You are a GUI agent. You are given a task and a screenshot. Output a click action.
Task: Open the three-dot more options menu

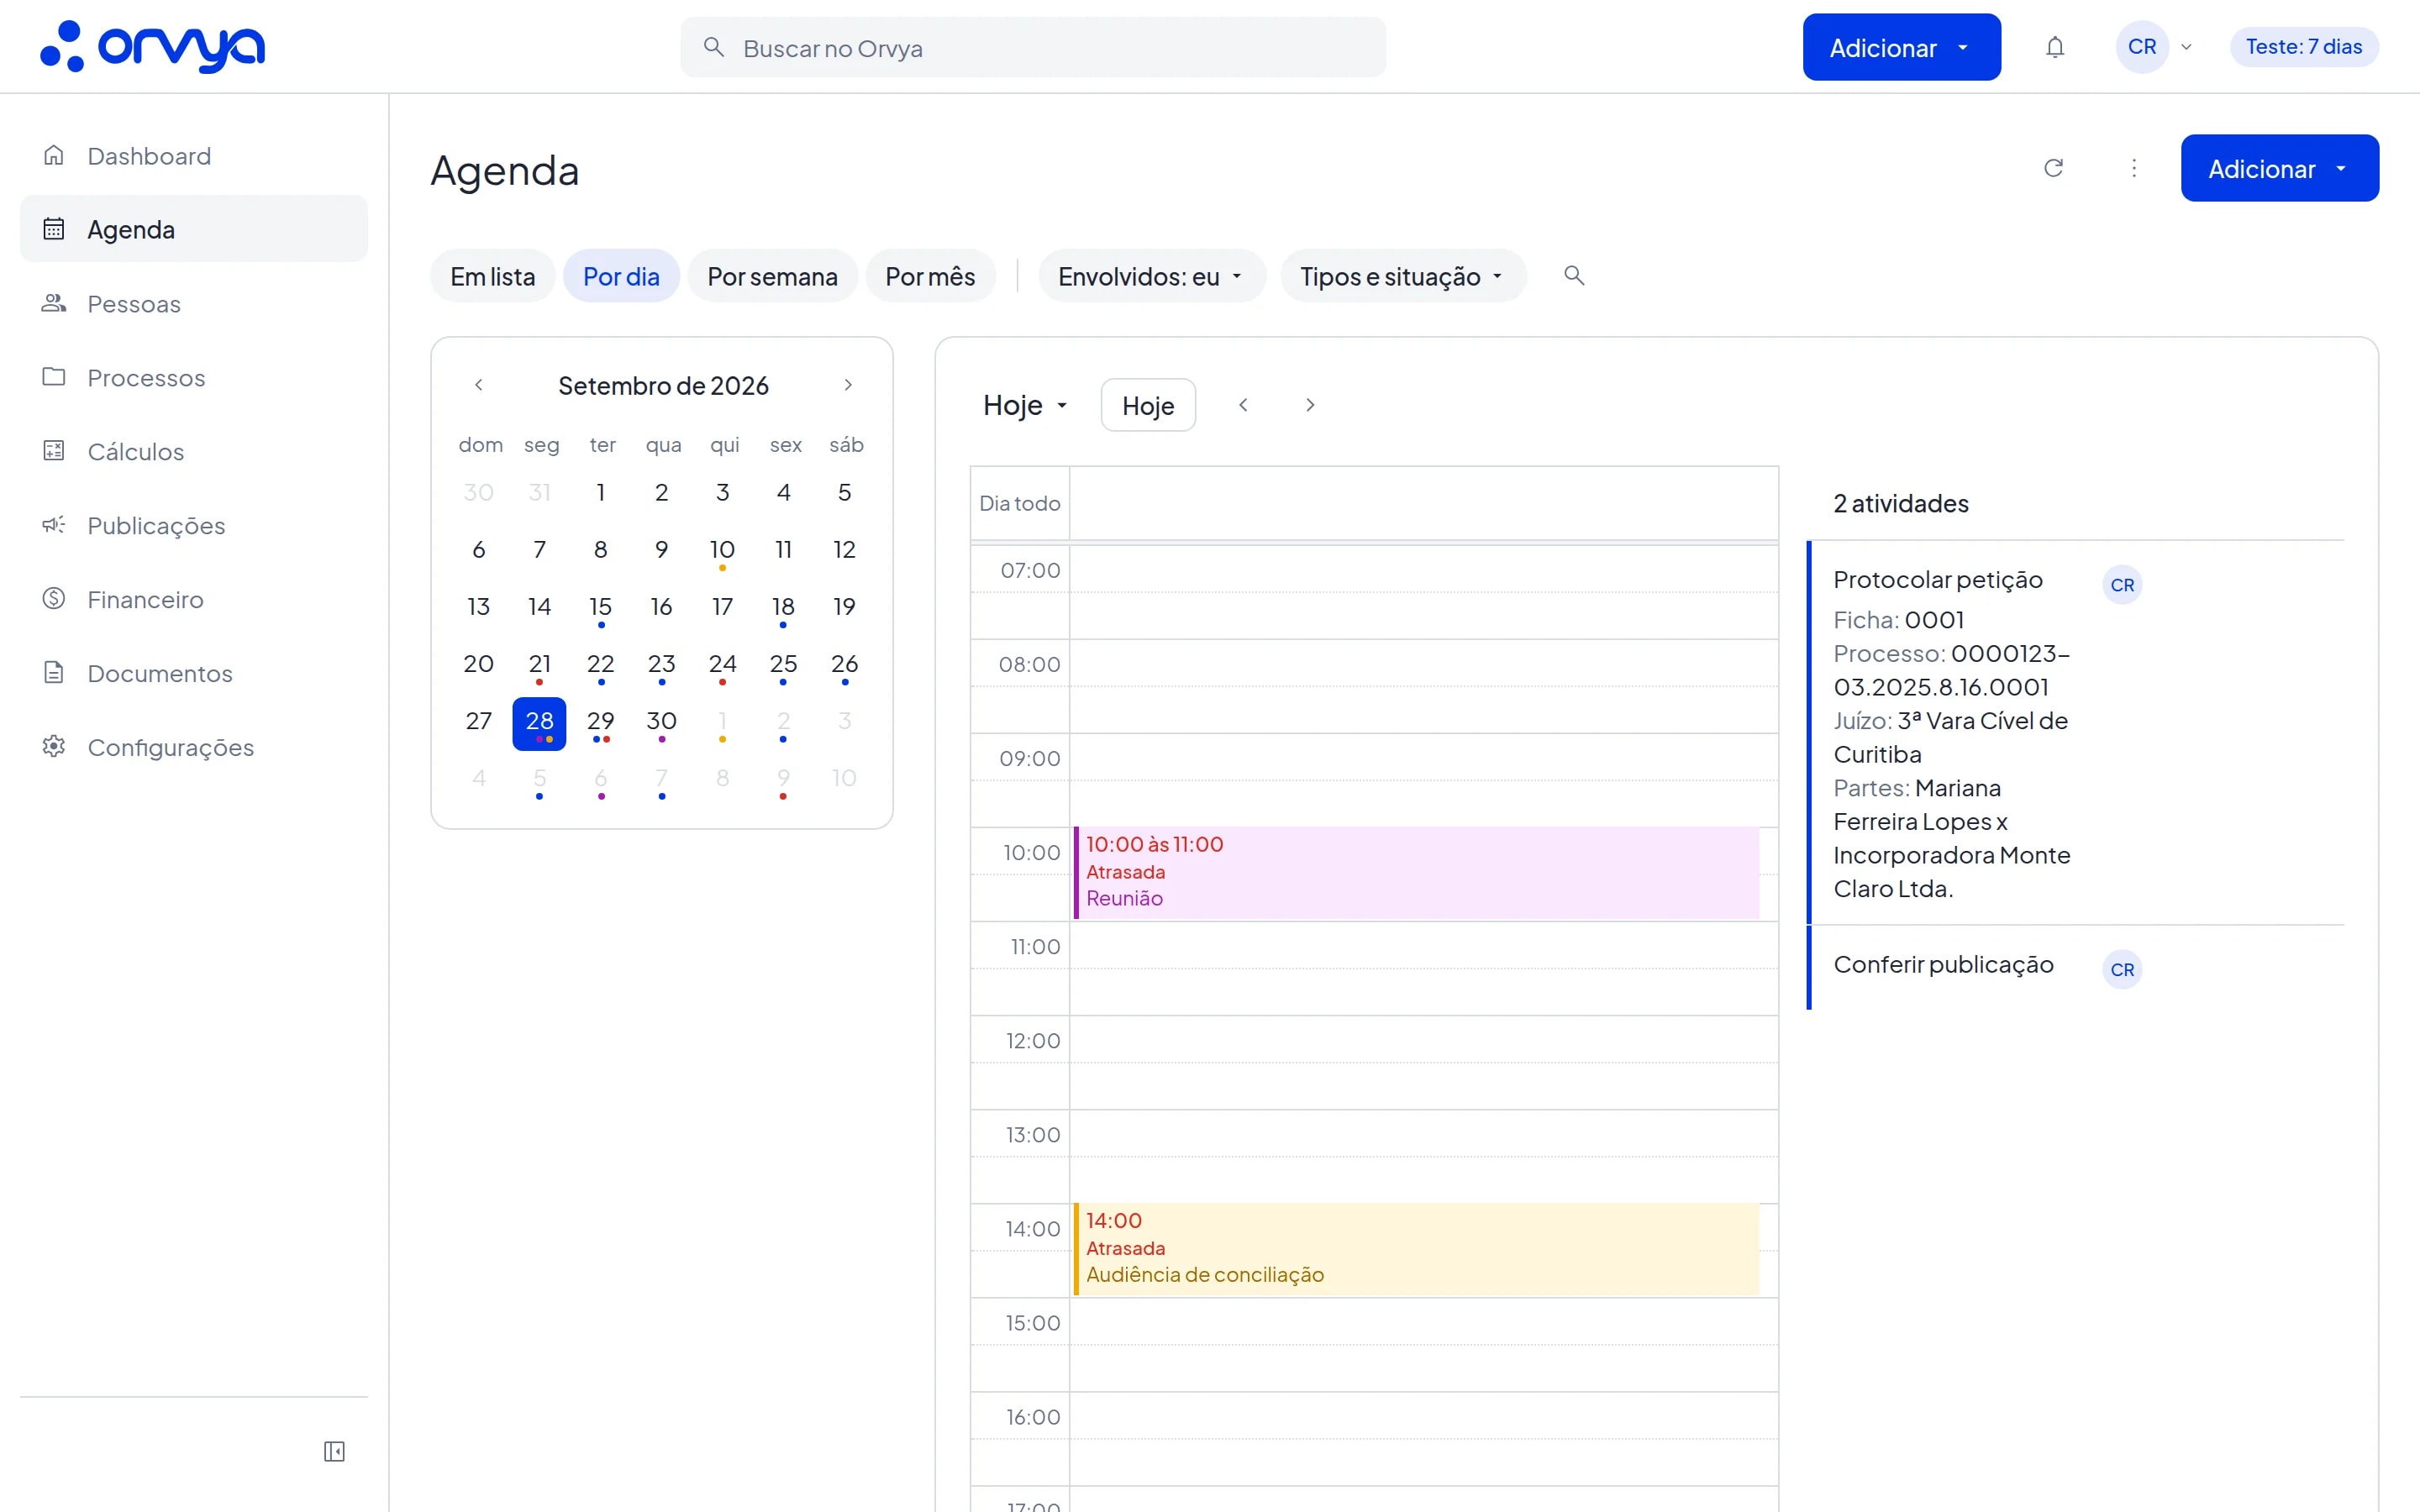pyautogui.click(x=2134, y=168)
